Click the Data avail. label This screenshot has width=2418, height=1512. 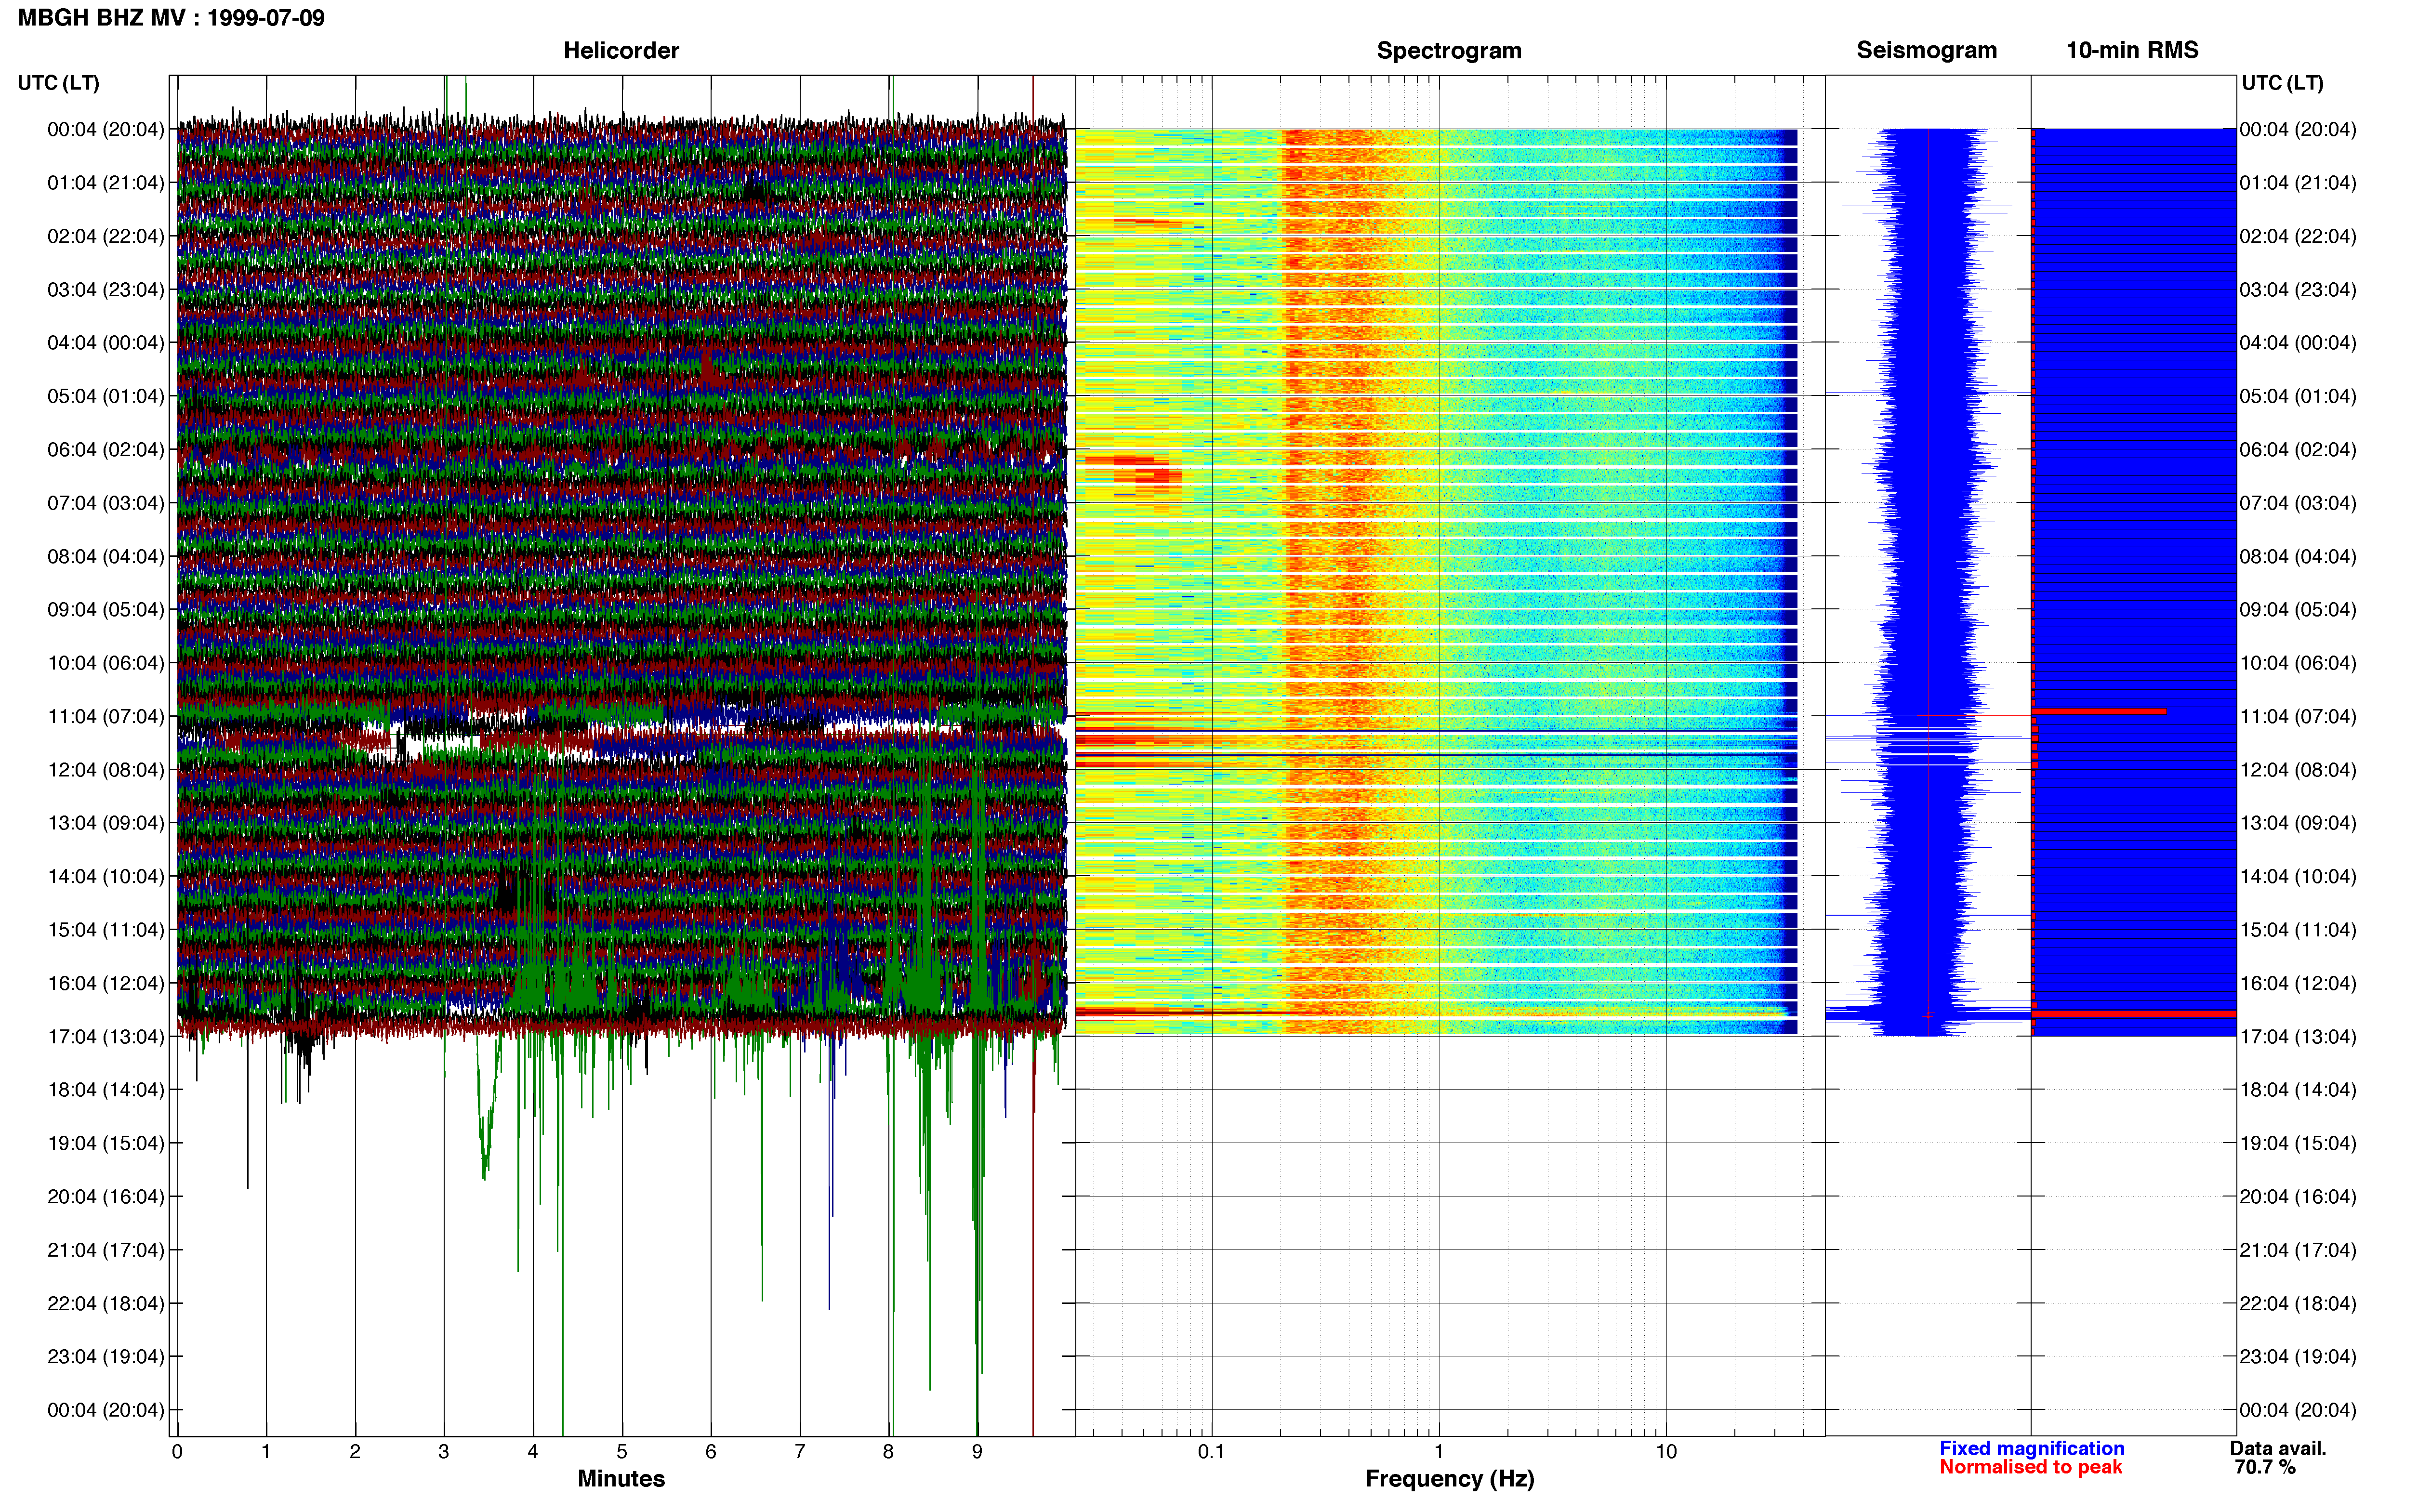tap(2278, 1448)
